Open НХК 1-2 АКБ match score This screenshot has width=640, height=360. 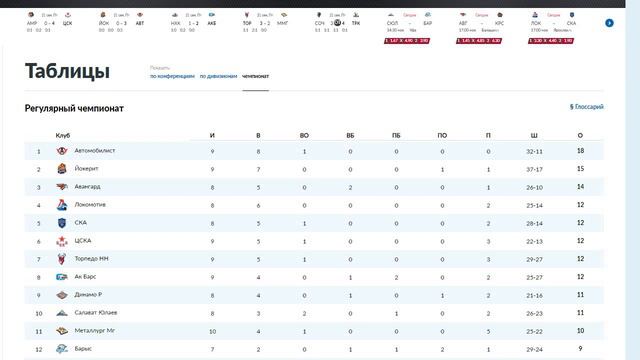click(193, 23)
